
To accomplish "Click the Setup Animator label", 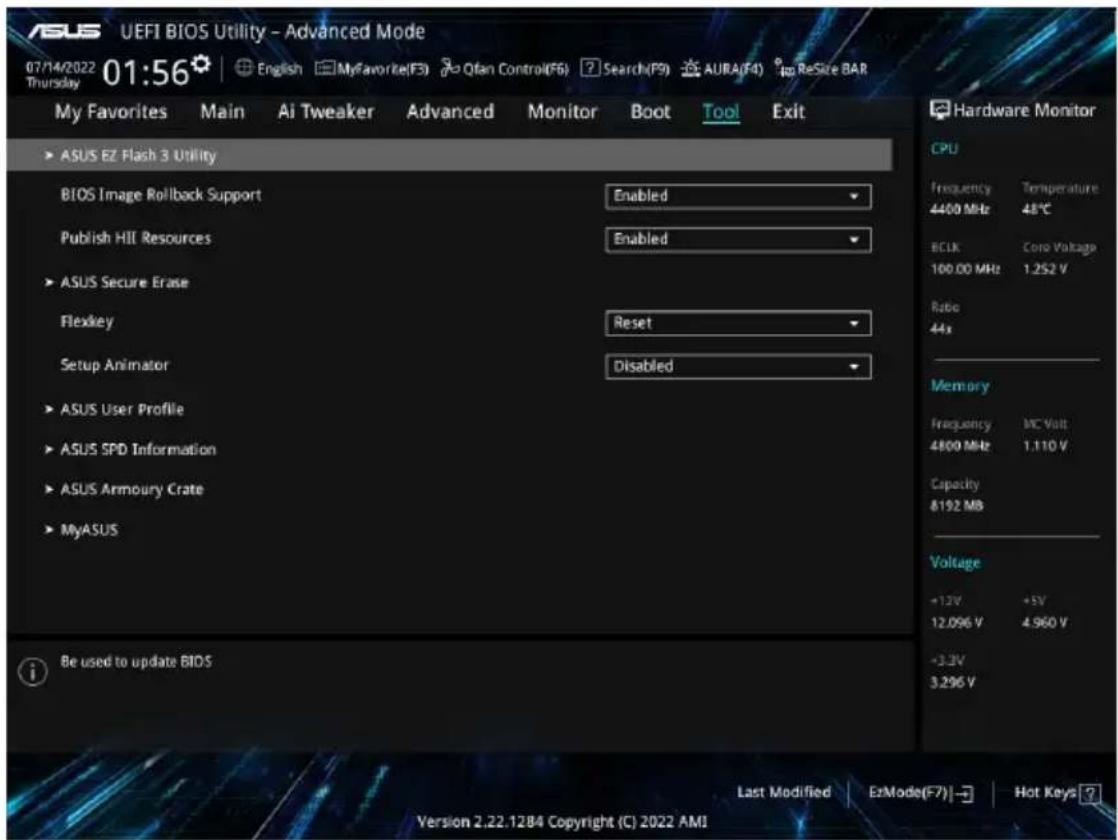I will (114, 365).
